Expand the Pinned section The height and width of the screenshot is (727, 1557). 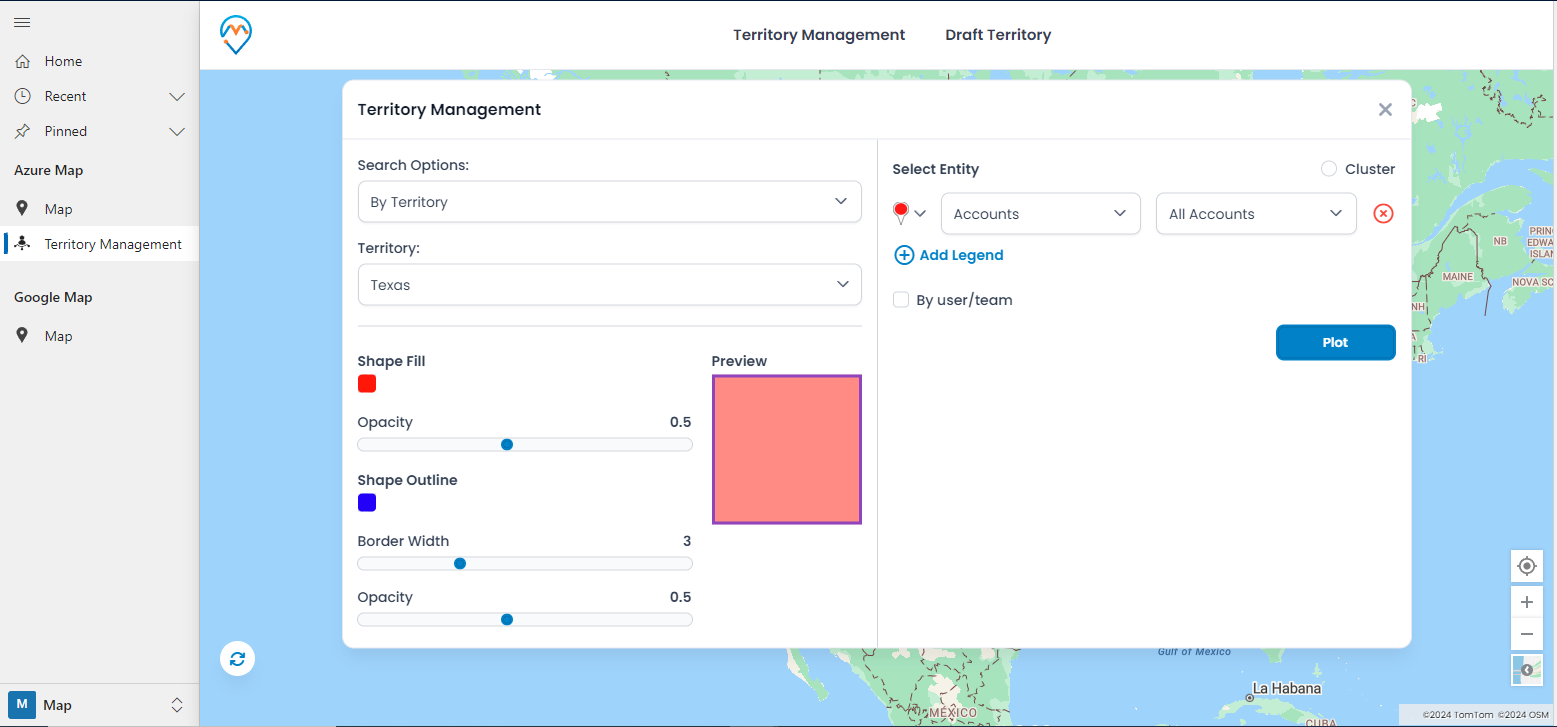click(177, 132)
